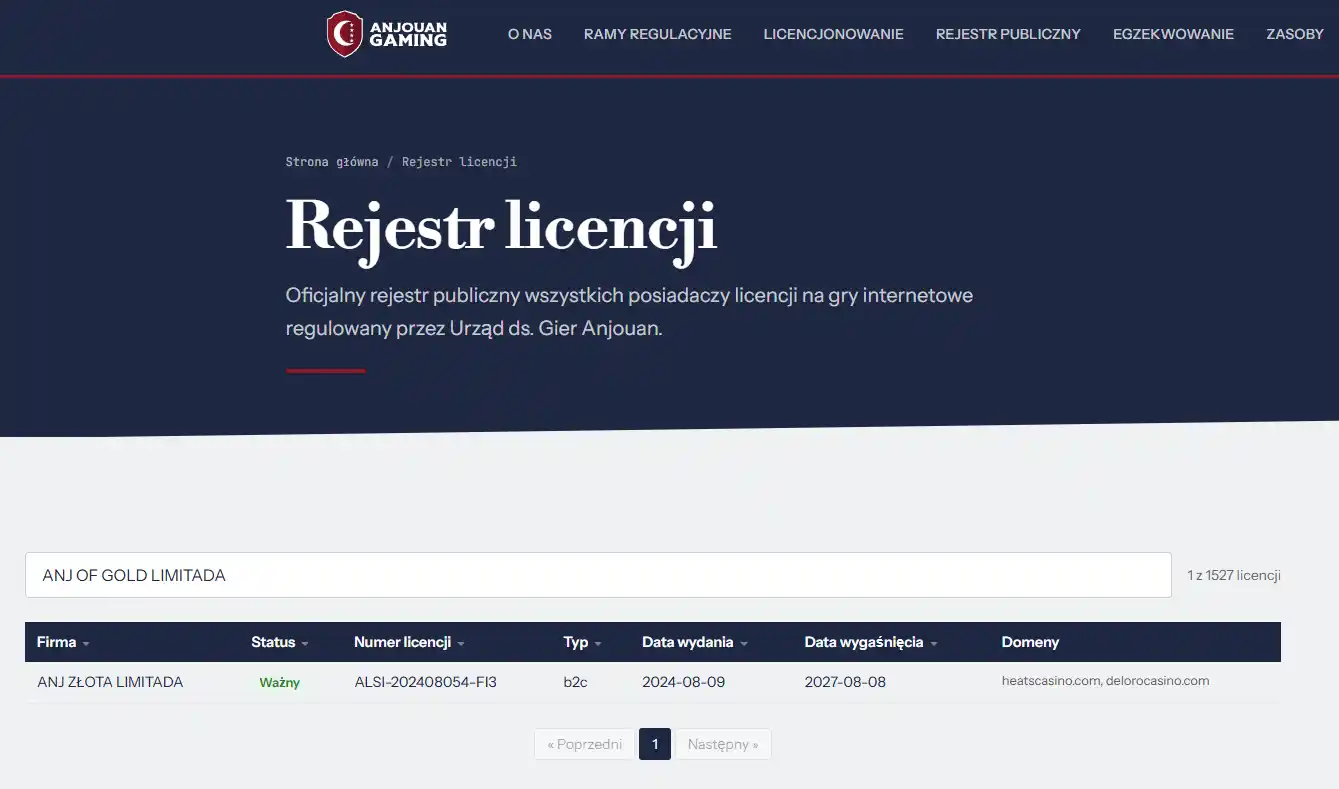Click license number ALSI-202408054-FI3

(x=426, y=682)
